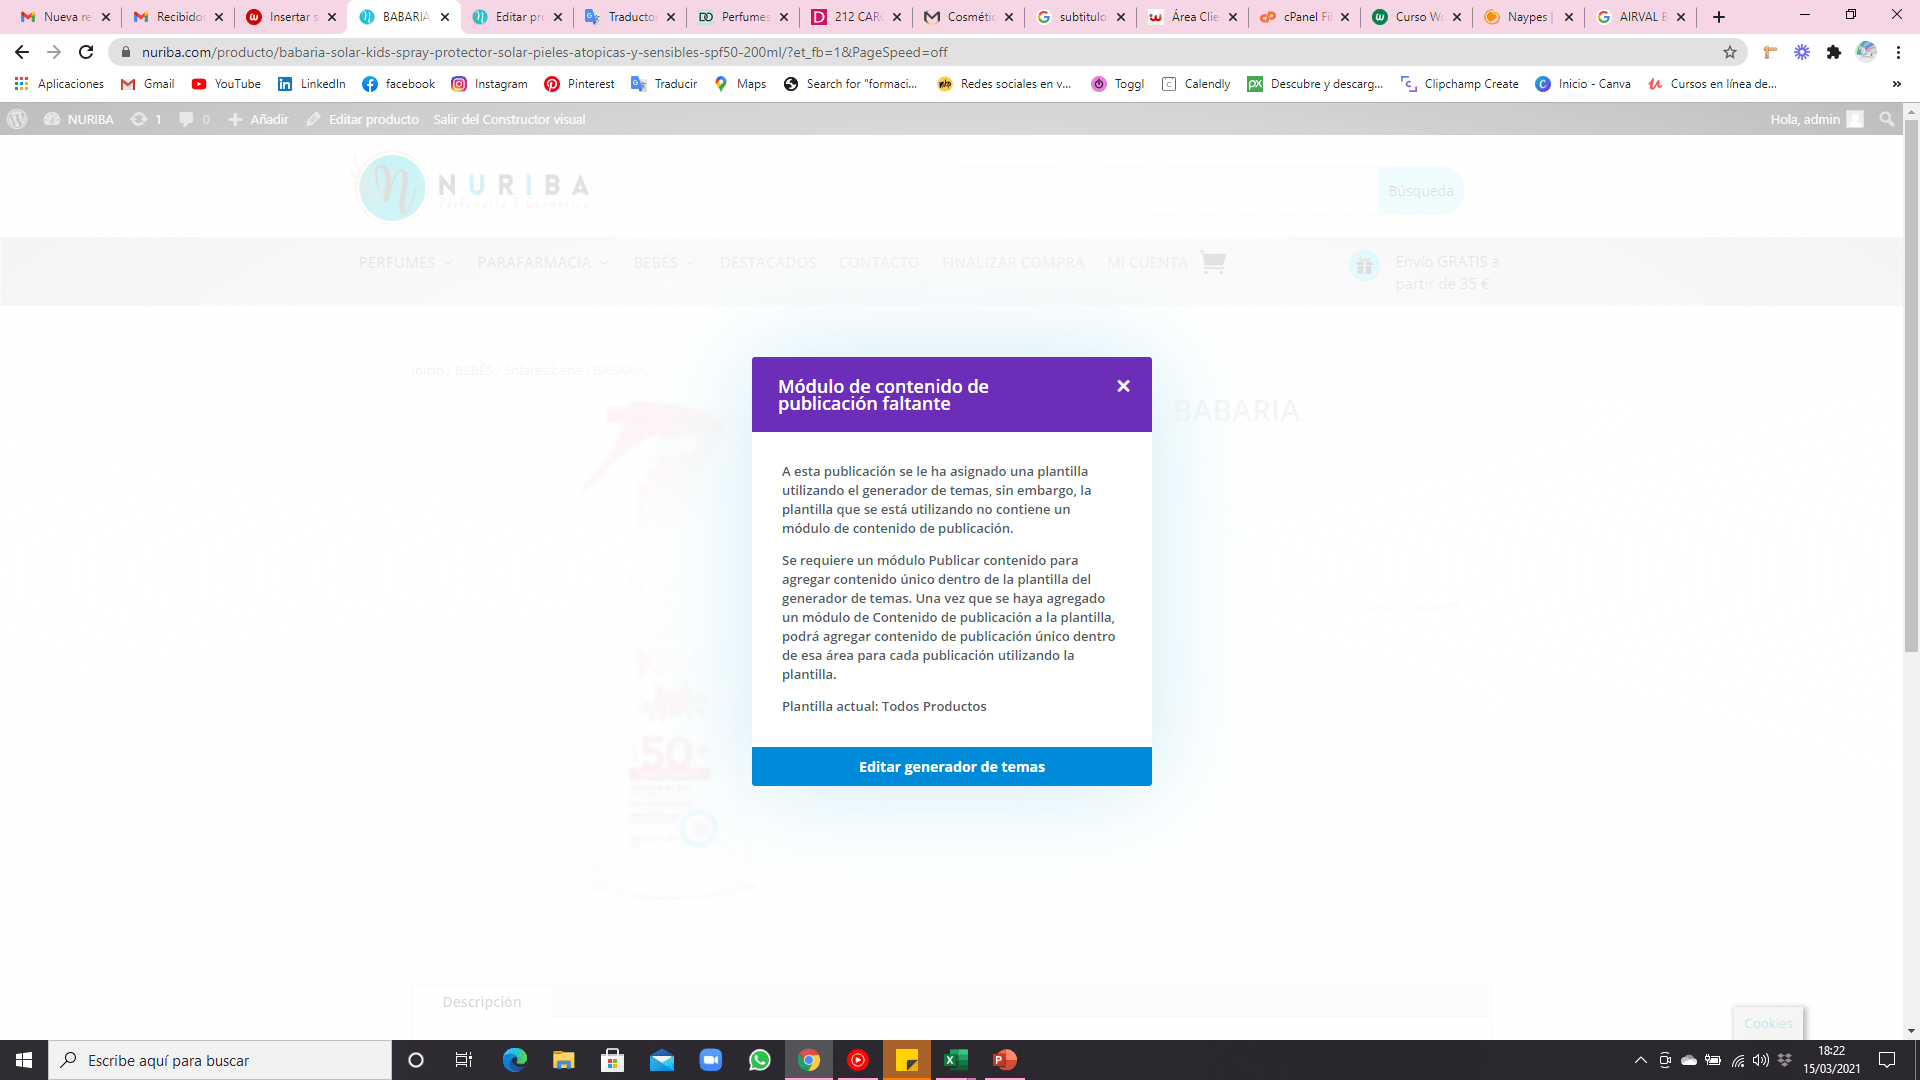This screenshot has width=1920, height=1080.
Task: Open Windows Start menu
Action: pyautogui.click(x=24, y=1060)
